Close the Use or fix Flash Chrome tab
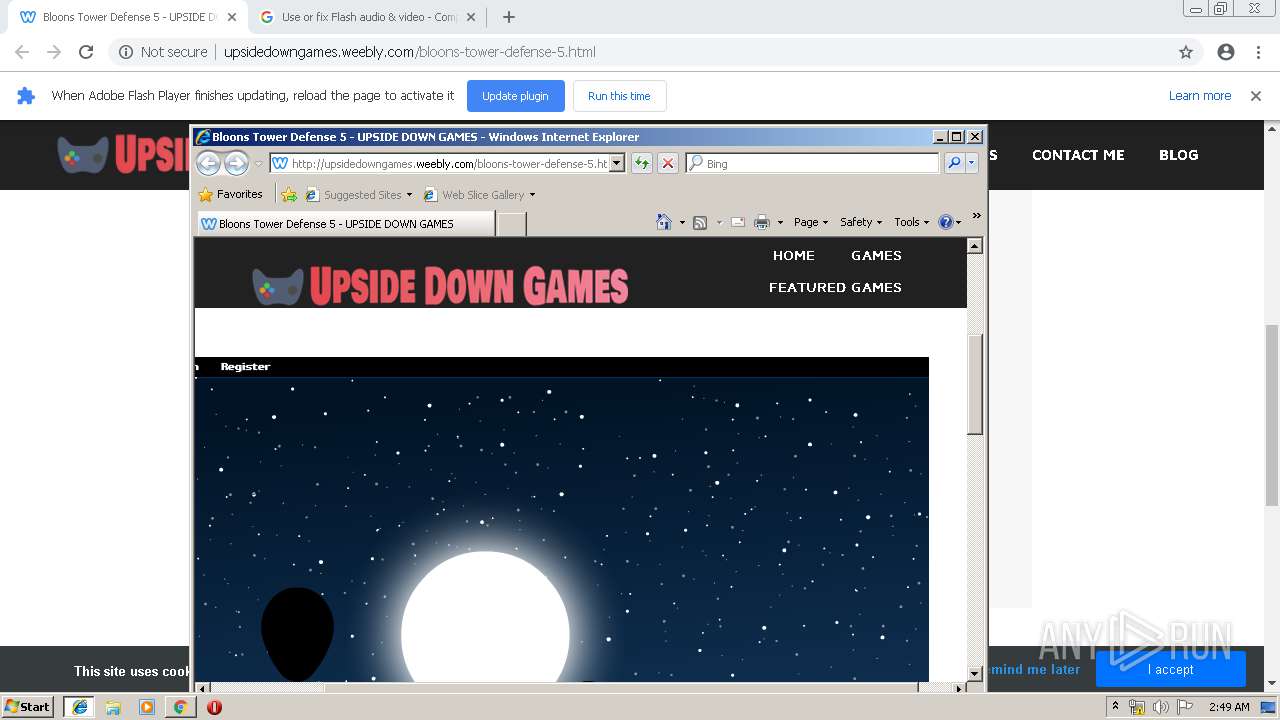 pyautogui.click(x=473, y=17)
